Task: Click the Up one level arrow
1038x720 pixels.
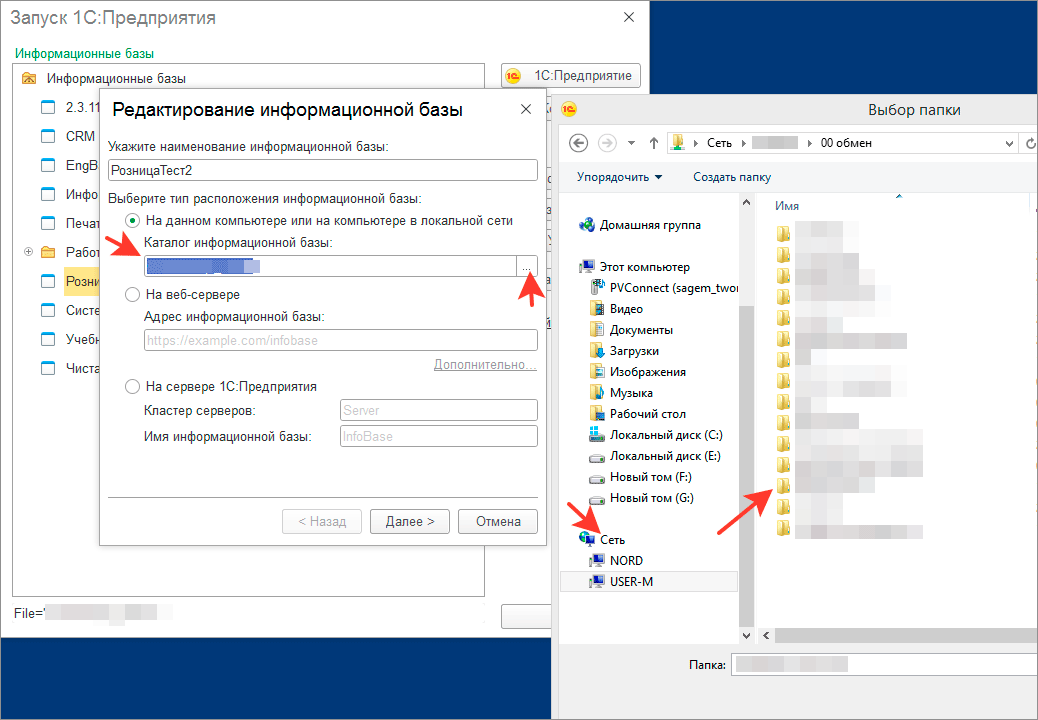Action: tap(653, 143)
